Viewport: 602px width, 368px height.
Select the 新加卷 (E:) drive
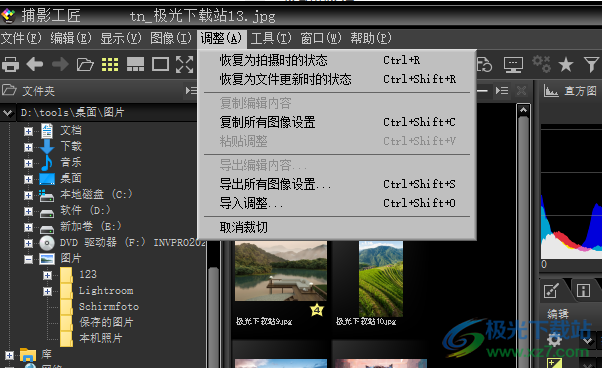point(91,226)
